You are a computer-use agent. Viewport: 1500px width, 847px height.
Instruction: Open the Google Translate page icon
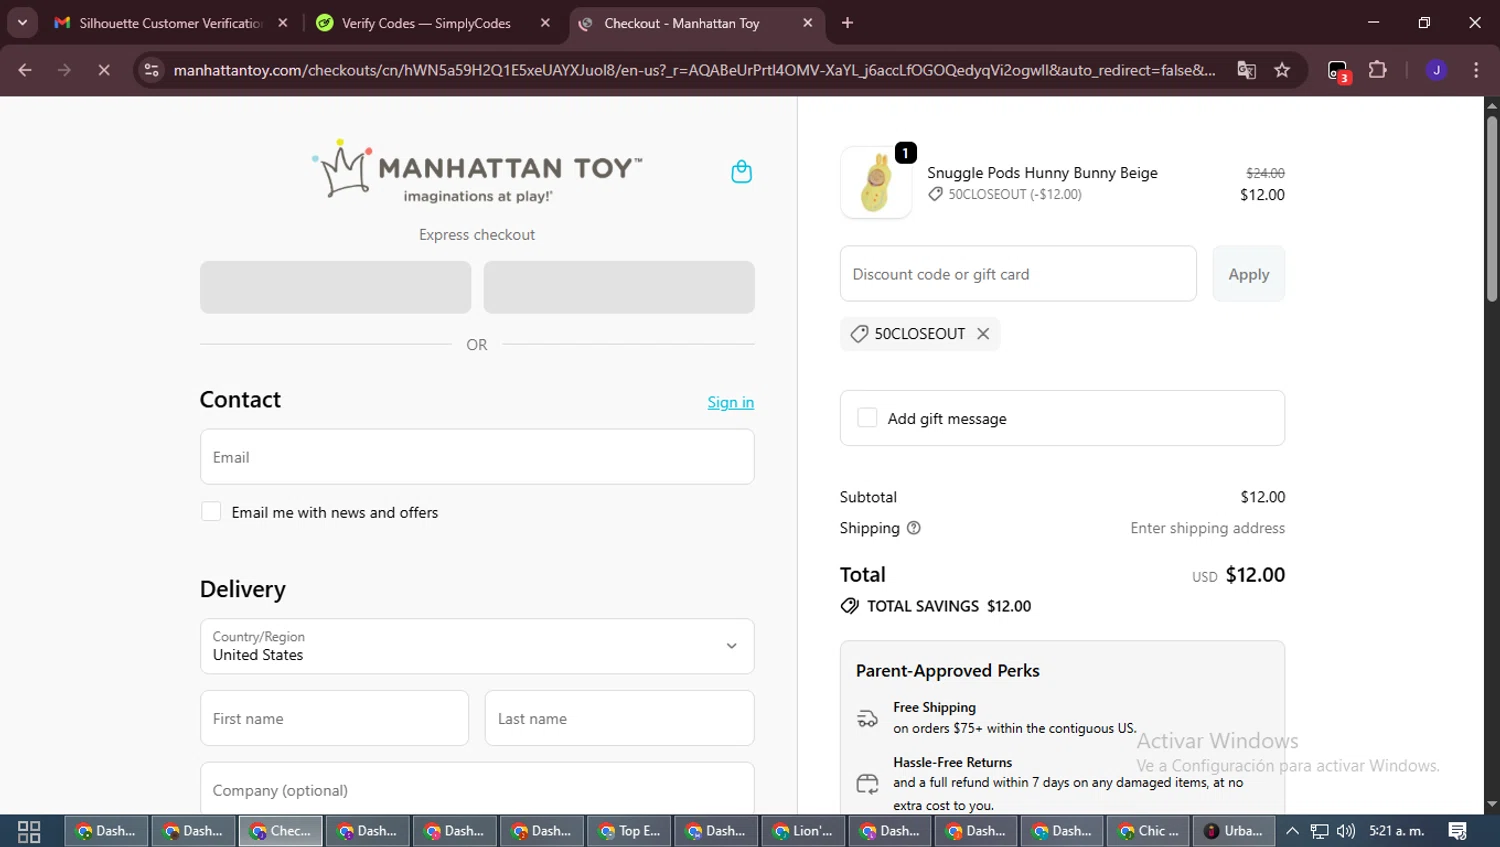click(1246, 70)
